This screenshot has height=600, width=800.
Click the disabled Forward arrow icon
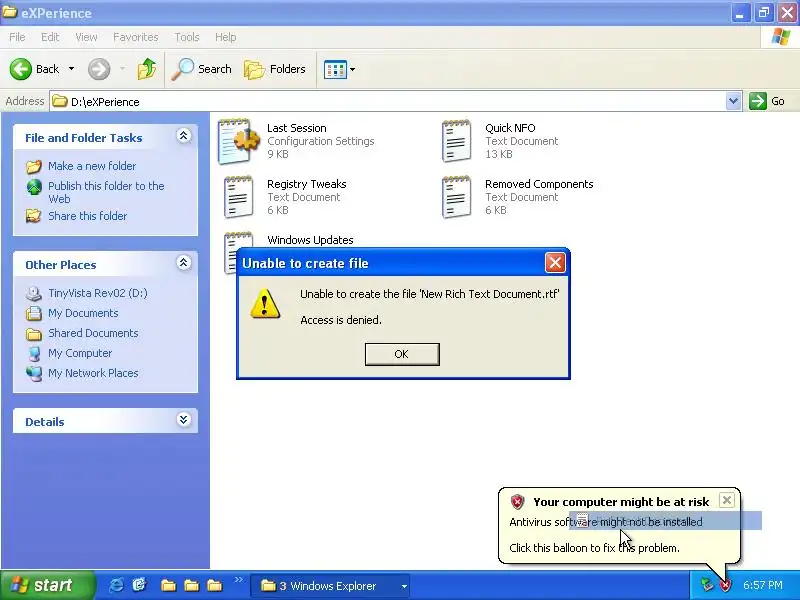[x=99, y=69]
